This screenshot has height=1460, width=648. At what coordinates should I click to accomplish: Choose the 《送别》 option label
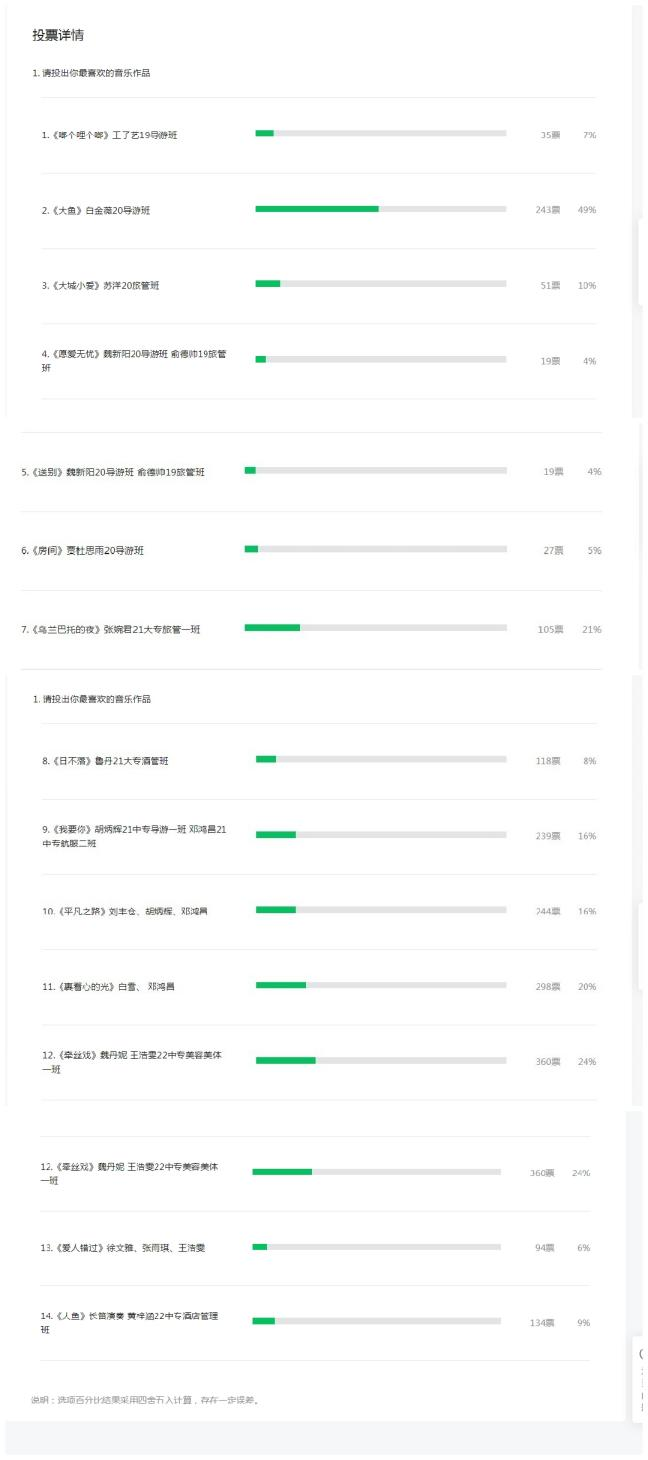coord(113,472)
